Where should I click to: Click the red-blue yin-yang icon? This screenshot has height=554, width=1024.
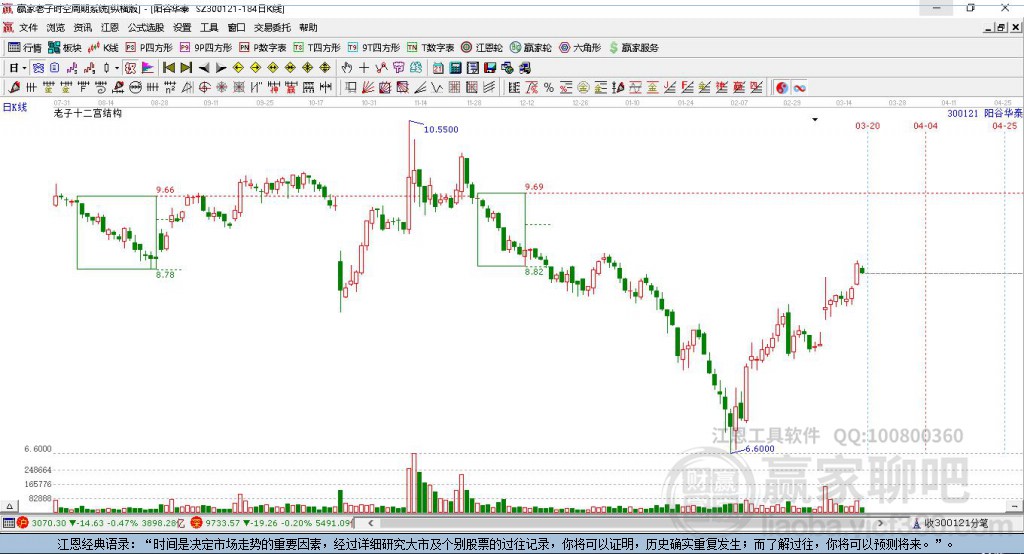[782, 87]
